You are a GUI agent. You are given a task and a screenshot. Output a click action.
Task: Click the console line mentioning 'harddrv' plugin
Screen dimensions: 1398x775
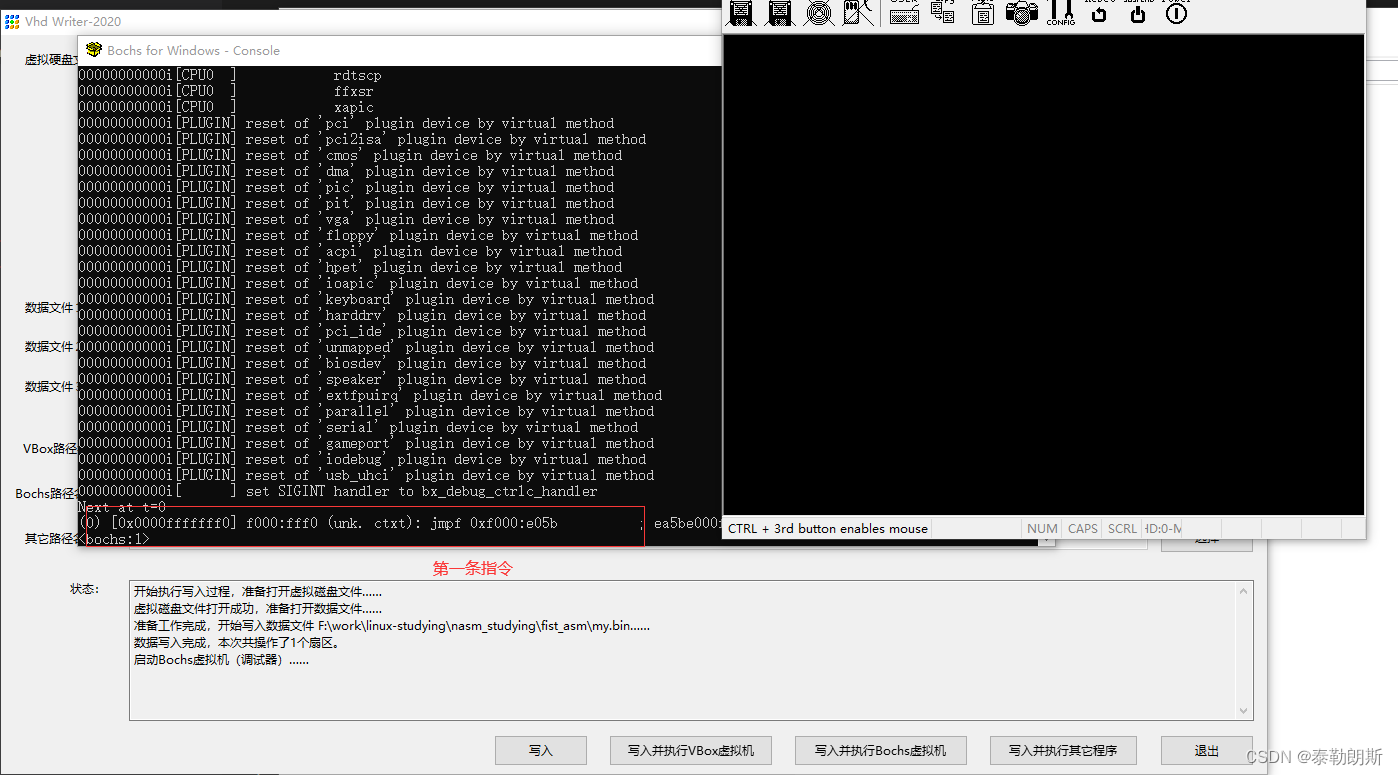tap(362, 315)
